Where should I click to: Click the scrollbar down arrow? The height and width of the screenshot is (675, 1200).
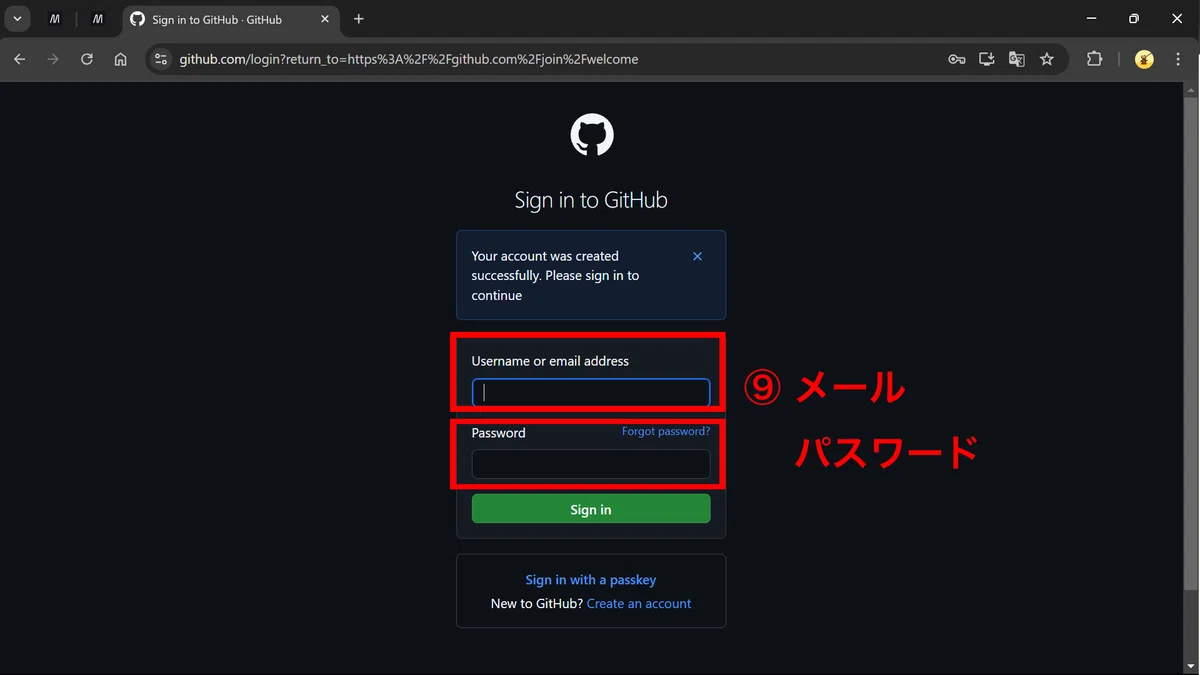point(1191,667)
